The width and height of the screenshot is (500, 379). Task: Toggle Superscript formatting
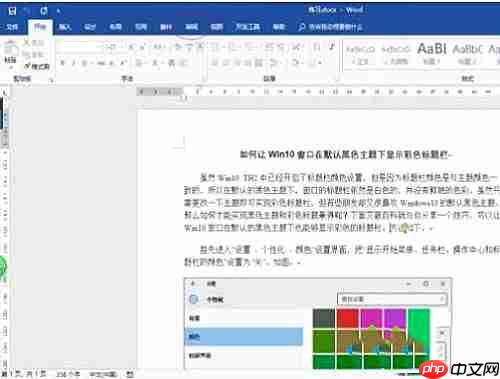point(123,63)
